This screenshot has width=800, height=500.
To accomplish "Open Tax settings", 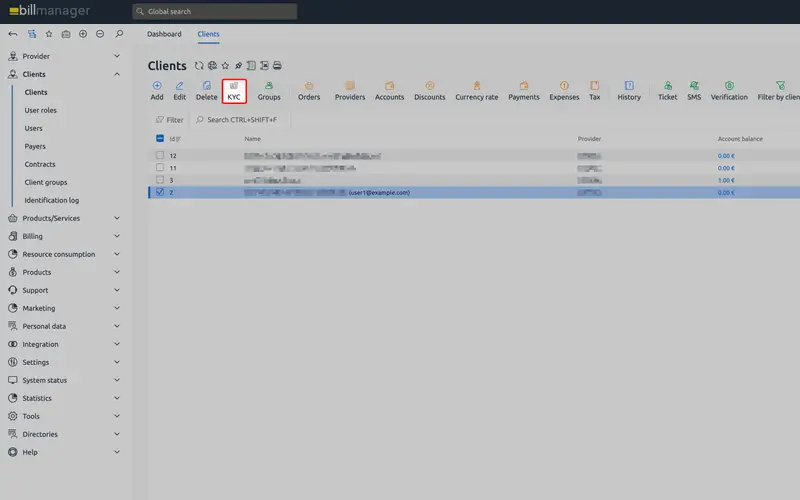I will 594,91.
